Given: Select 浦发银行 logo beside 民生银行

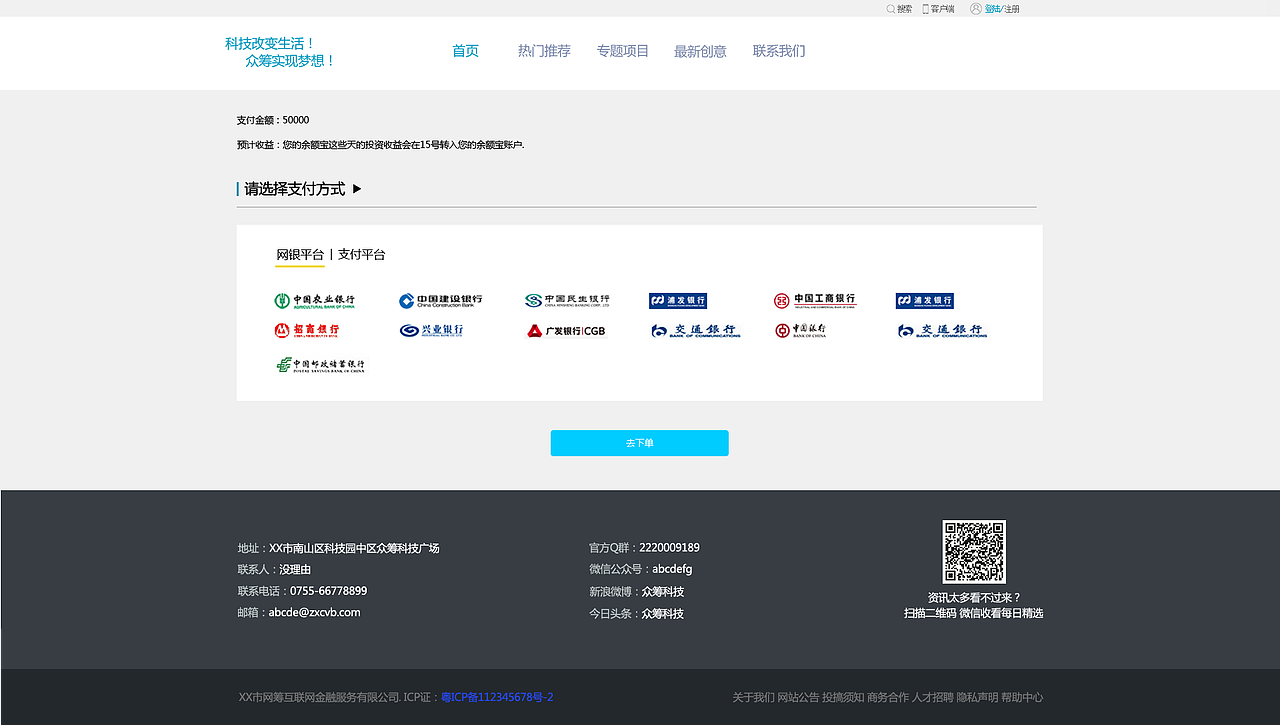Looking at the screenshot, I should coord(678,301).
